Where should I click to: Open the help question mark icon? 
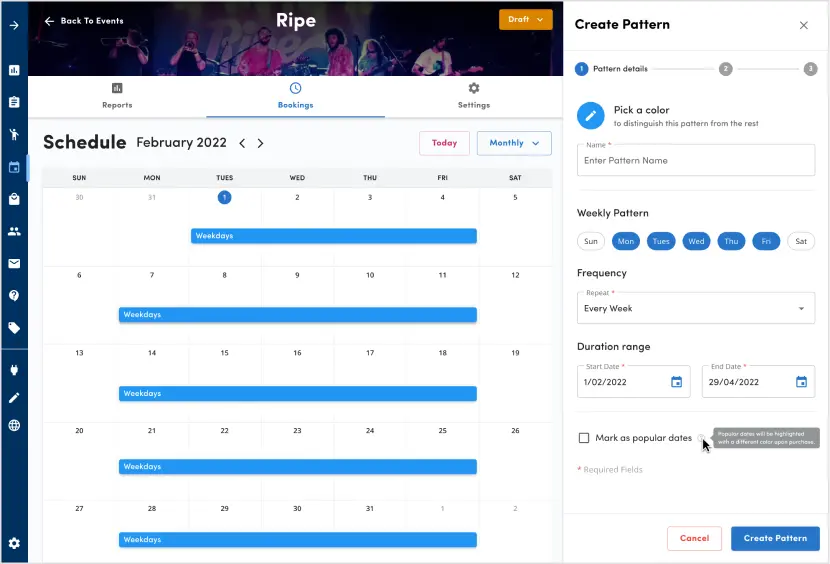tap(14, 296)
